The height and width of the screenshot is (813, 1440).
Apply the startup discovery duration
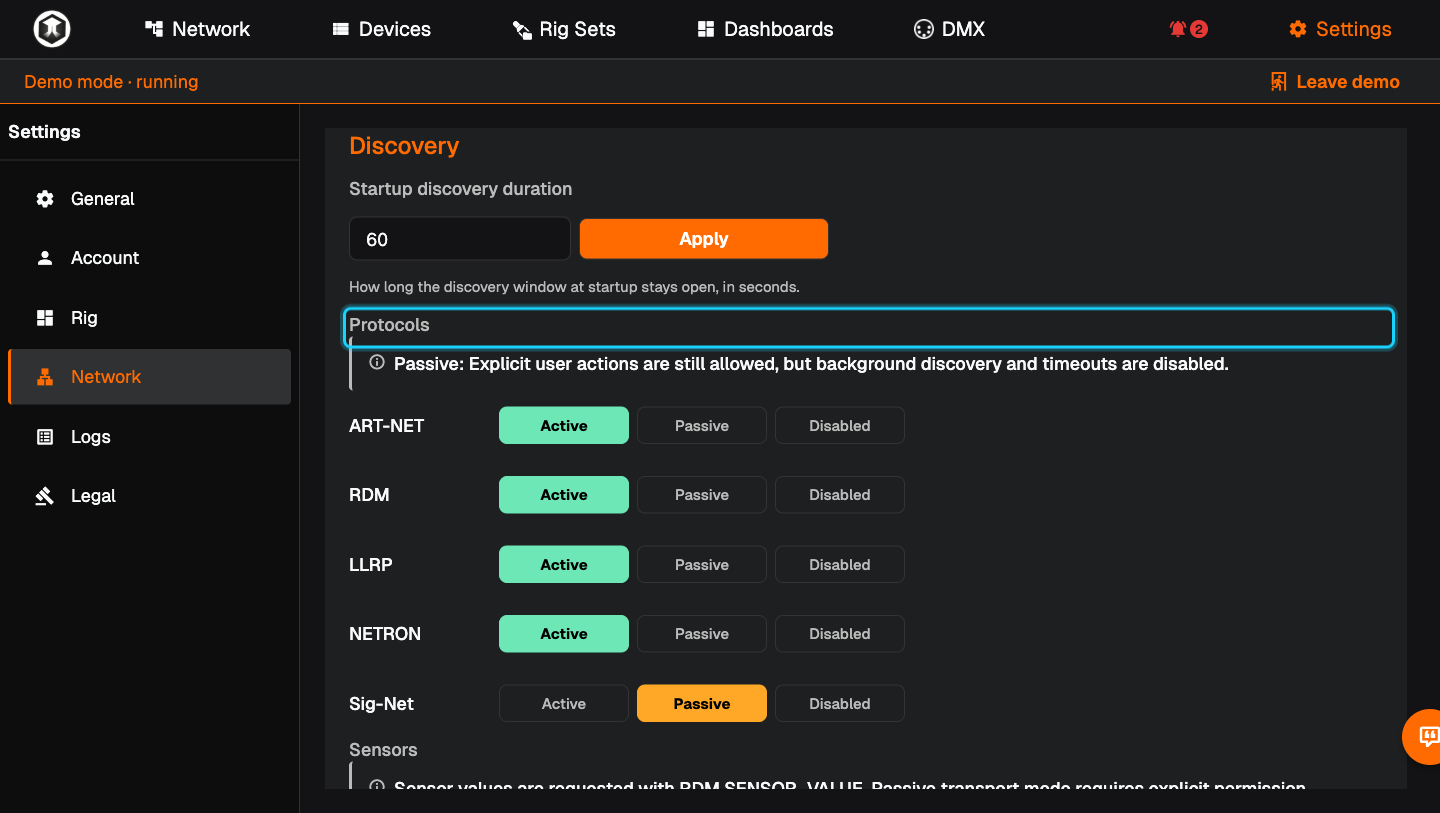(704, 239)
